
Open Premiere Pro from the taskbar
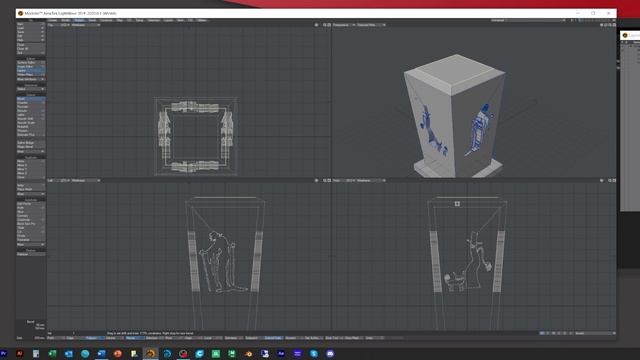[x=4, y=353]
